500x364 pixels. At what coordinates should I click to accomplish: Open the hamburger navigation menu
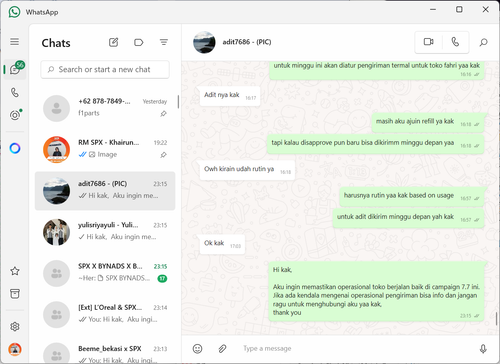coord(14,42)
